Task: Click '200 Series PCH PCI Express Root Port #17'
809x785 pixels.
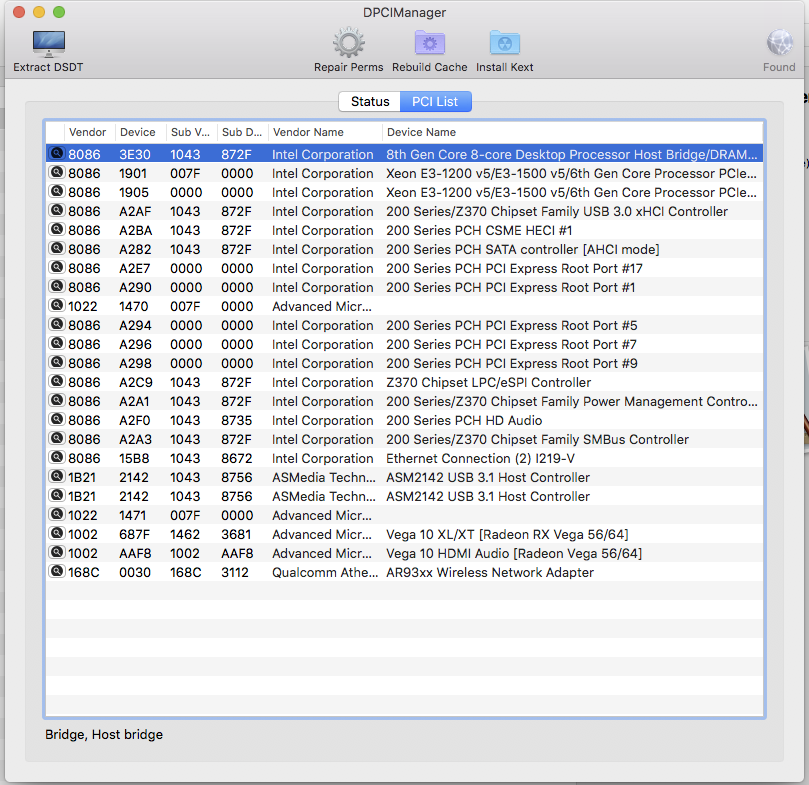Action: pyautogui.click(x=514, y=268)
